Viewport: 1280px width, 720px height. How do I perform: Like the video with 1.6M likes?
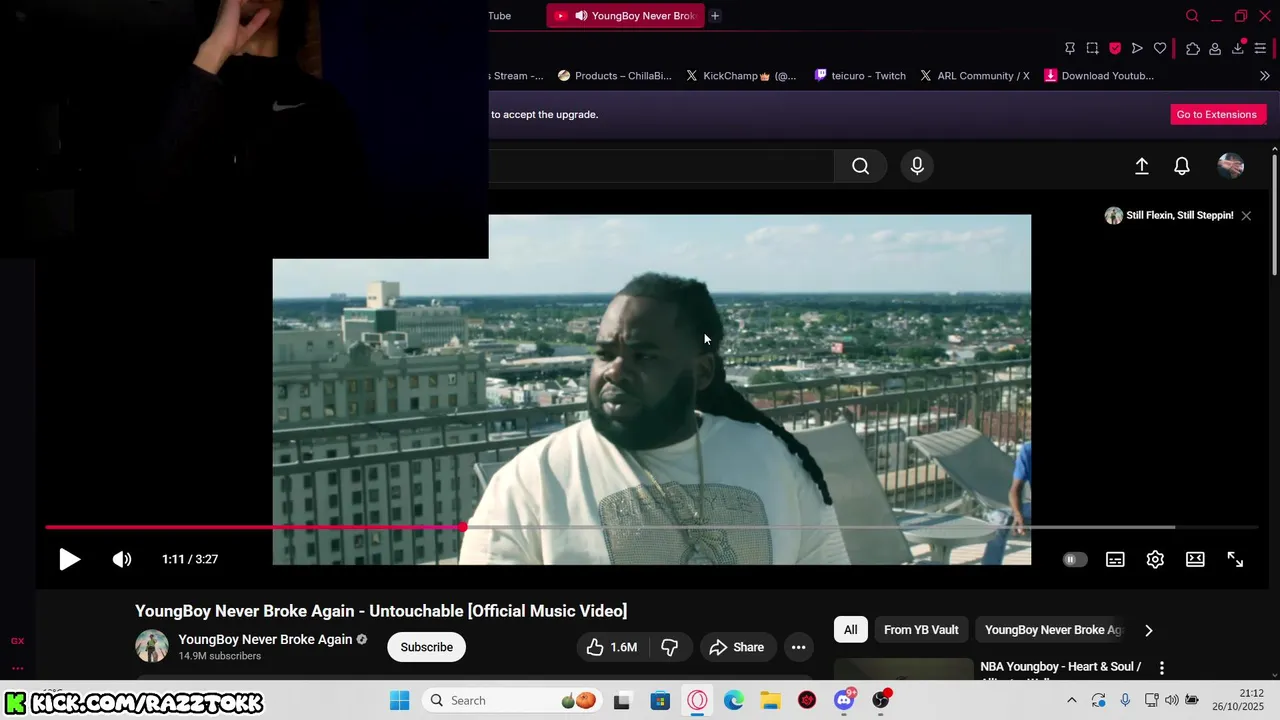pos(611,647)
